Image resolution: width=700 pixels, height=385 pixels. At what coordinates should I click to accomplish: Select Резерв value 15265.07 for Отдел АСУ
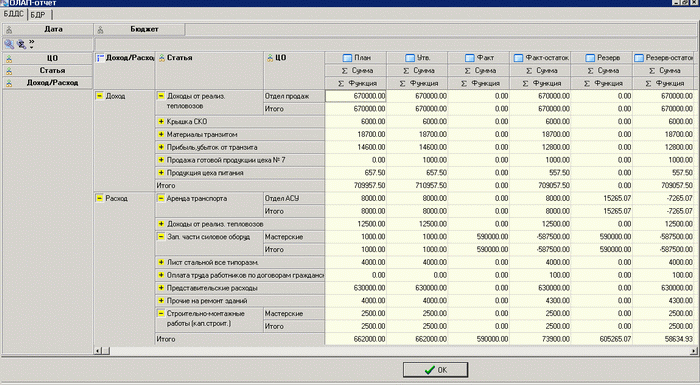click(x=601, y=198)
